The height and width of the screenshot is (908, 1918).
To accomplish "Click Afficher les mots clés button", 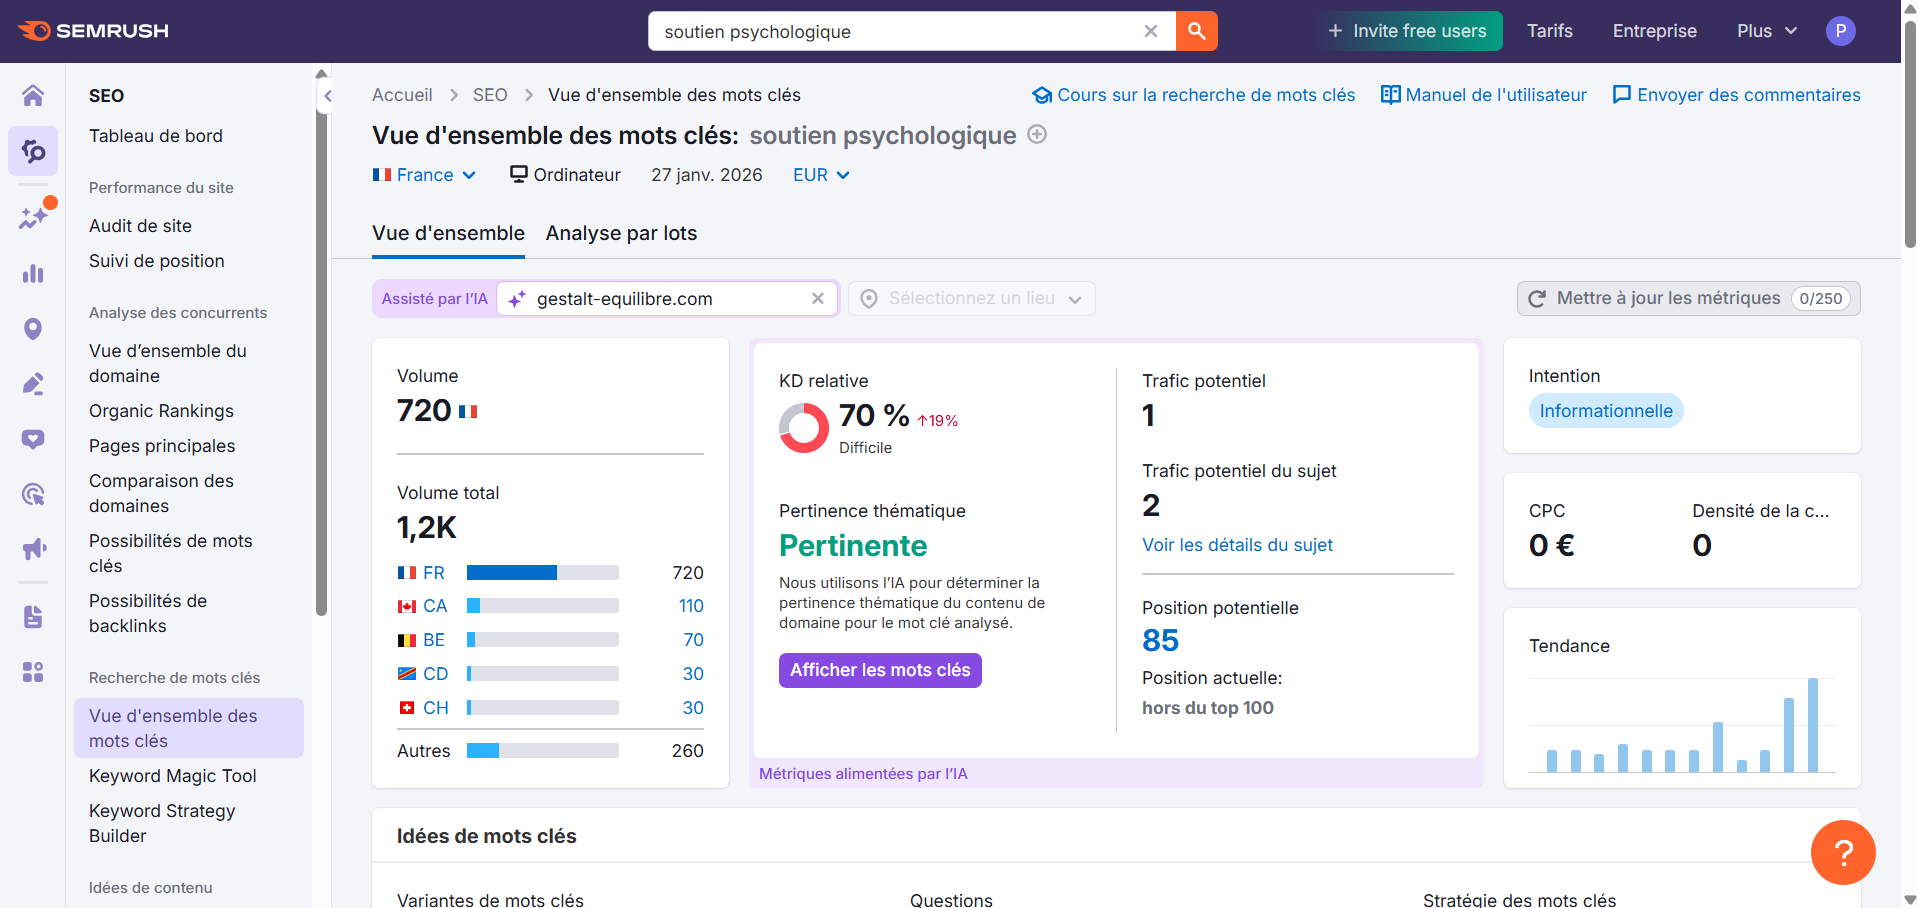I will click(880, 670).
